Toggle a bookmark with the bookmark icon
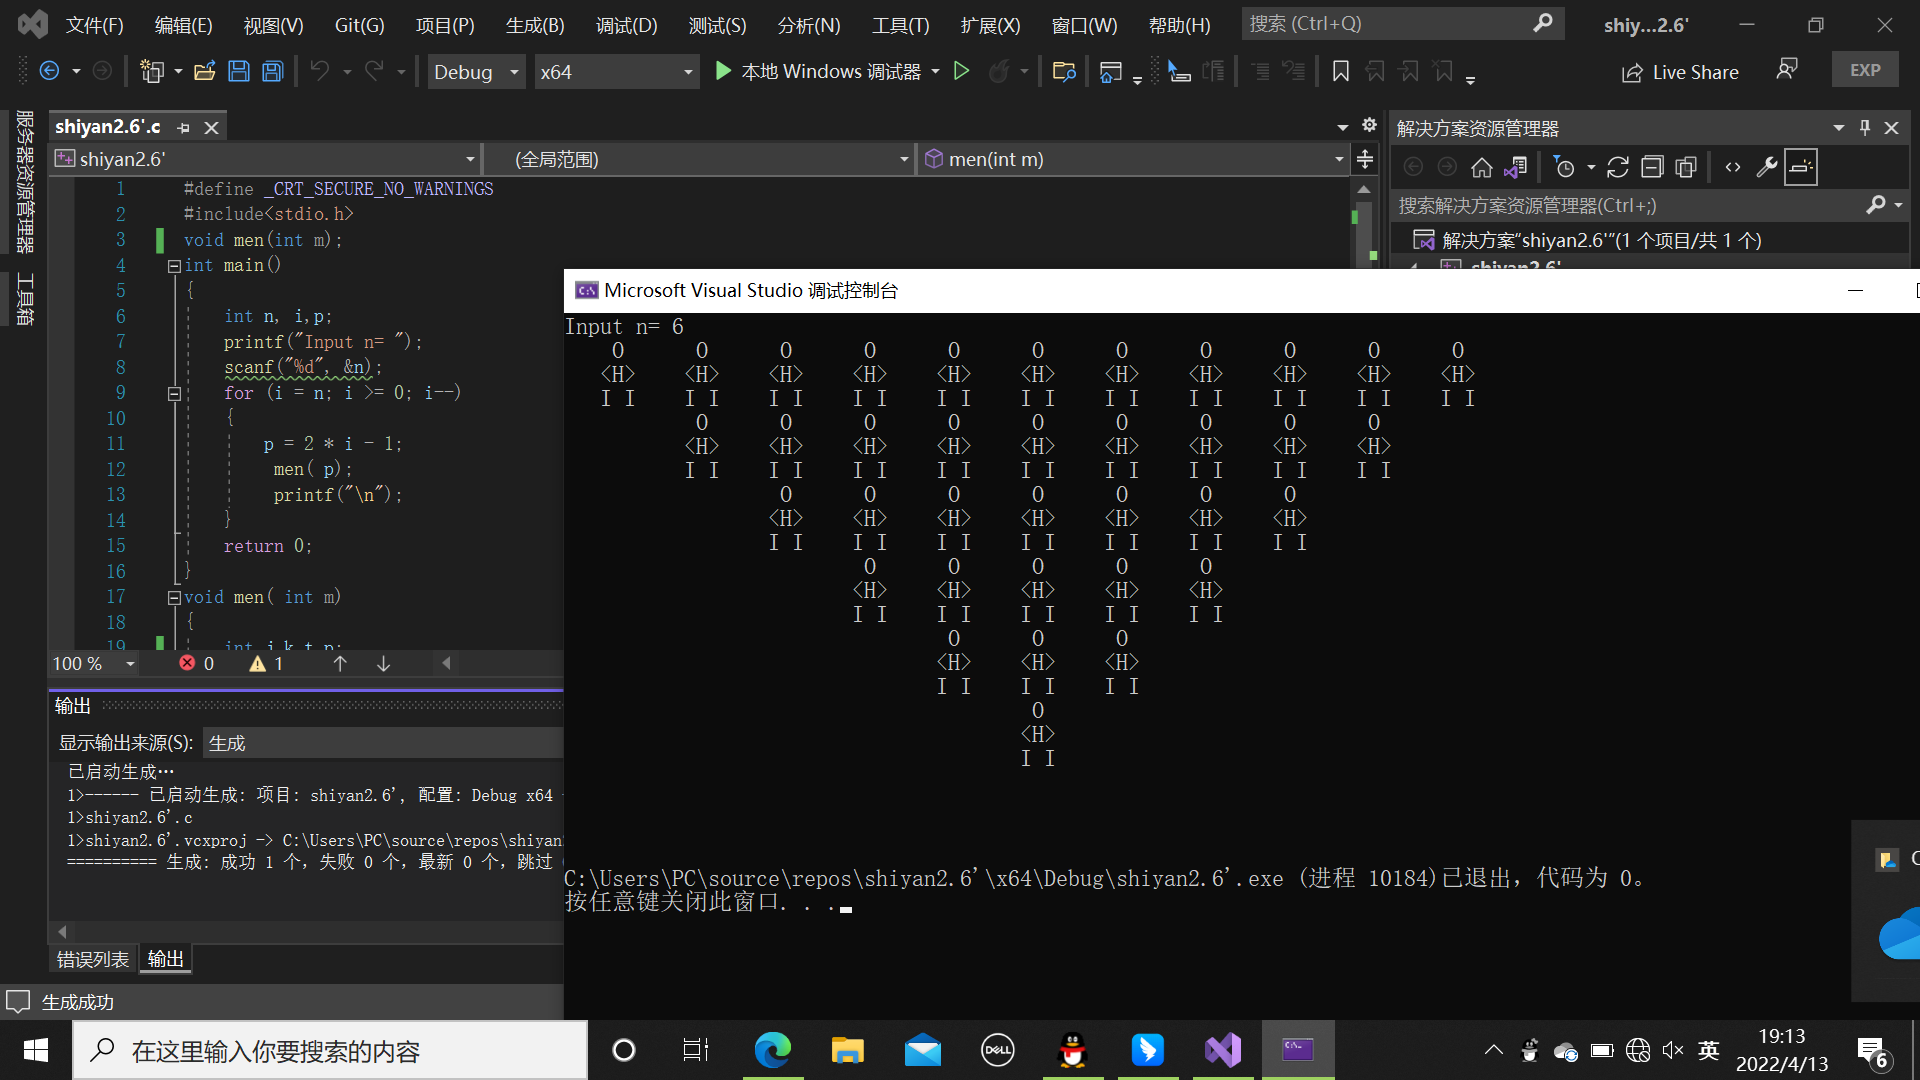The width and height of the screenshot is (1920, 1080). [1341, 71]
